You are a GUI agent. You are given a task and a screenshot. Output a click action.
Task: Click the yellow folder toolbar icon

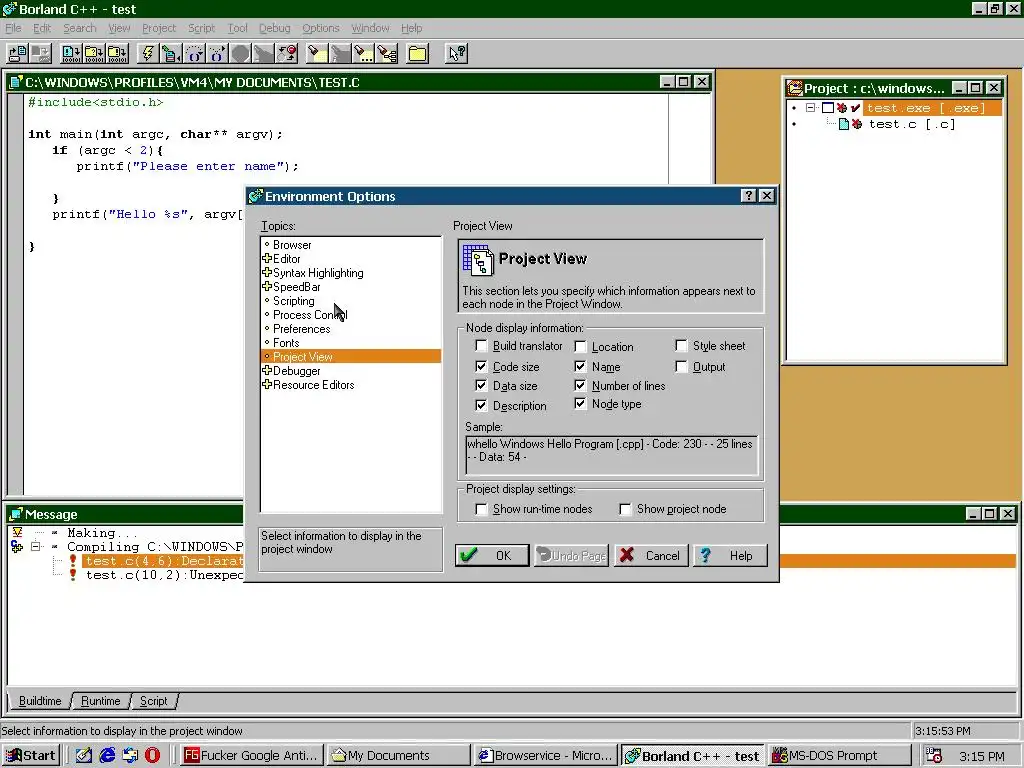[x=418, y=53]
